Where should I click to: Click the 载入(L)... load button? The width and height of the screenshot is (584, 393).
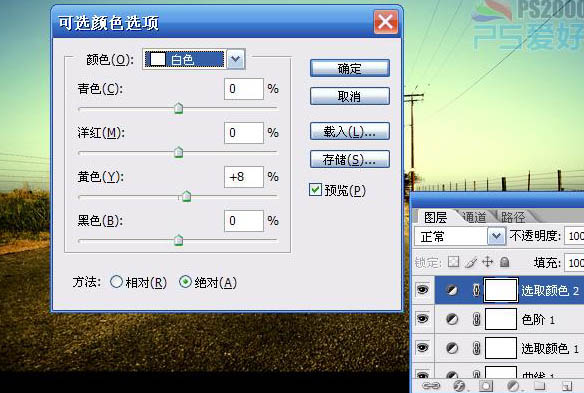350,131
